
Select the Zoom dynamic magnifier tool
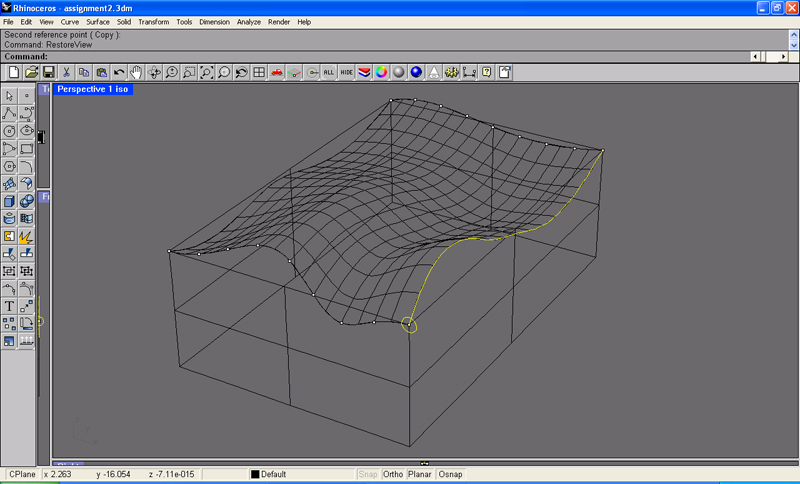click(171, 72)
